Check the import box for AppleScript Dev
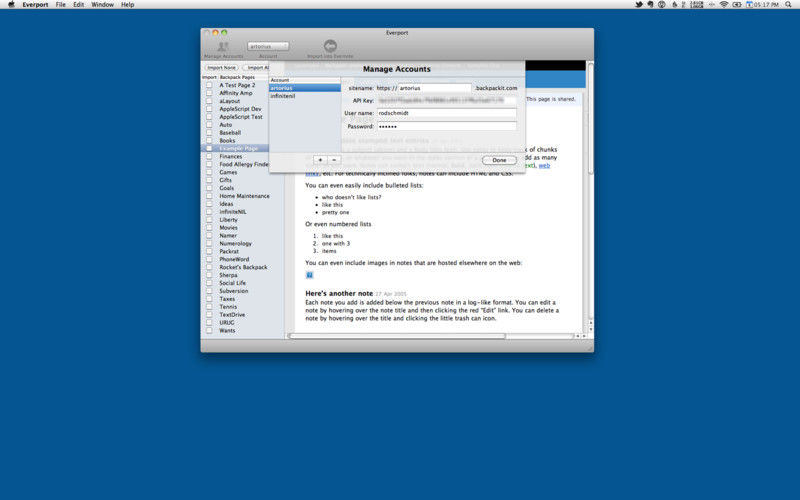 tap(209, 109)
